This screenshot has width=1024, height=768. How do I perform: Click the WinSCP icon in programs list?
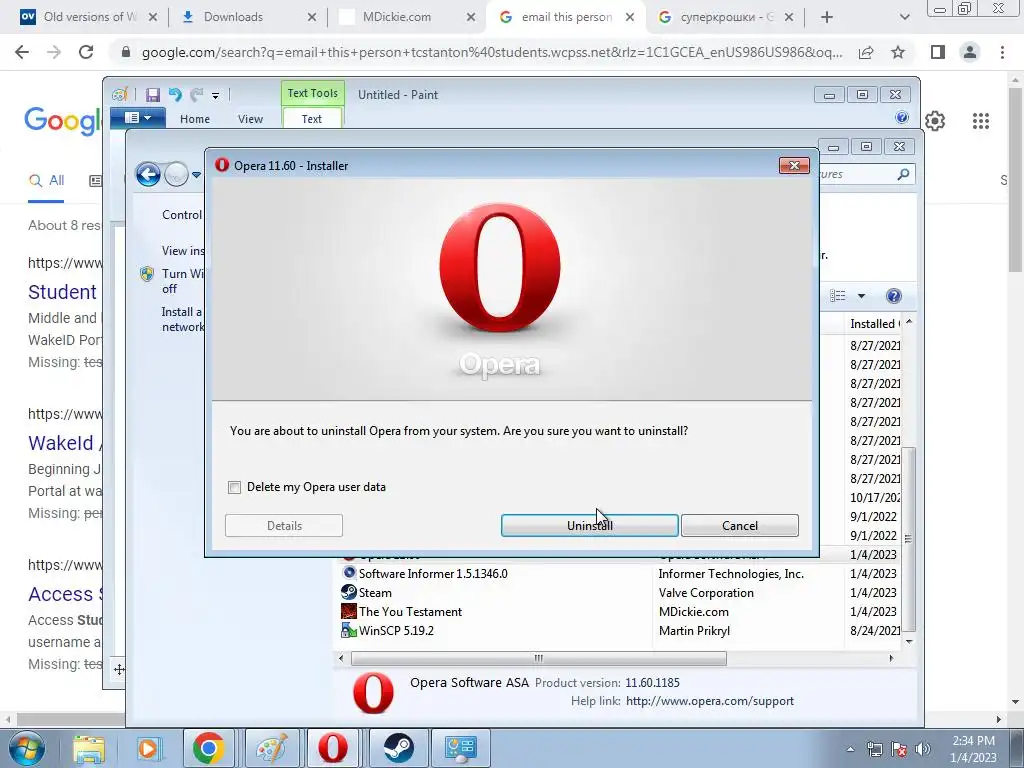tap(349, 630)
